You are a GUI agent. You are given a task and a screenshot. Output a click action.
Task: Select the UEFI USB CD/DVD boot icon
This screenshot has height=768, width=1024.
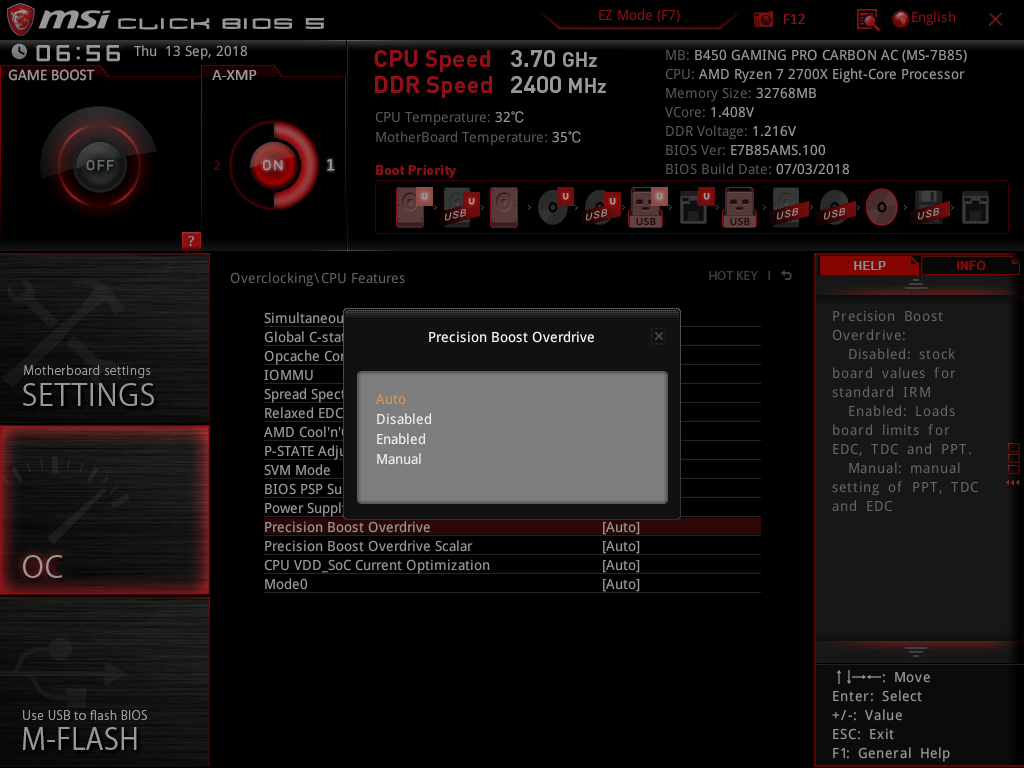click(601, 208)
